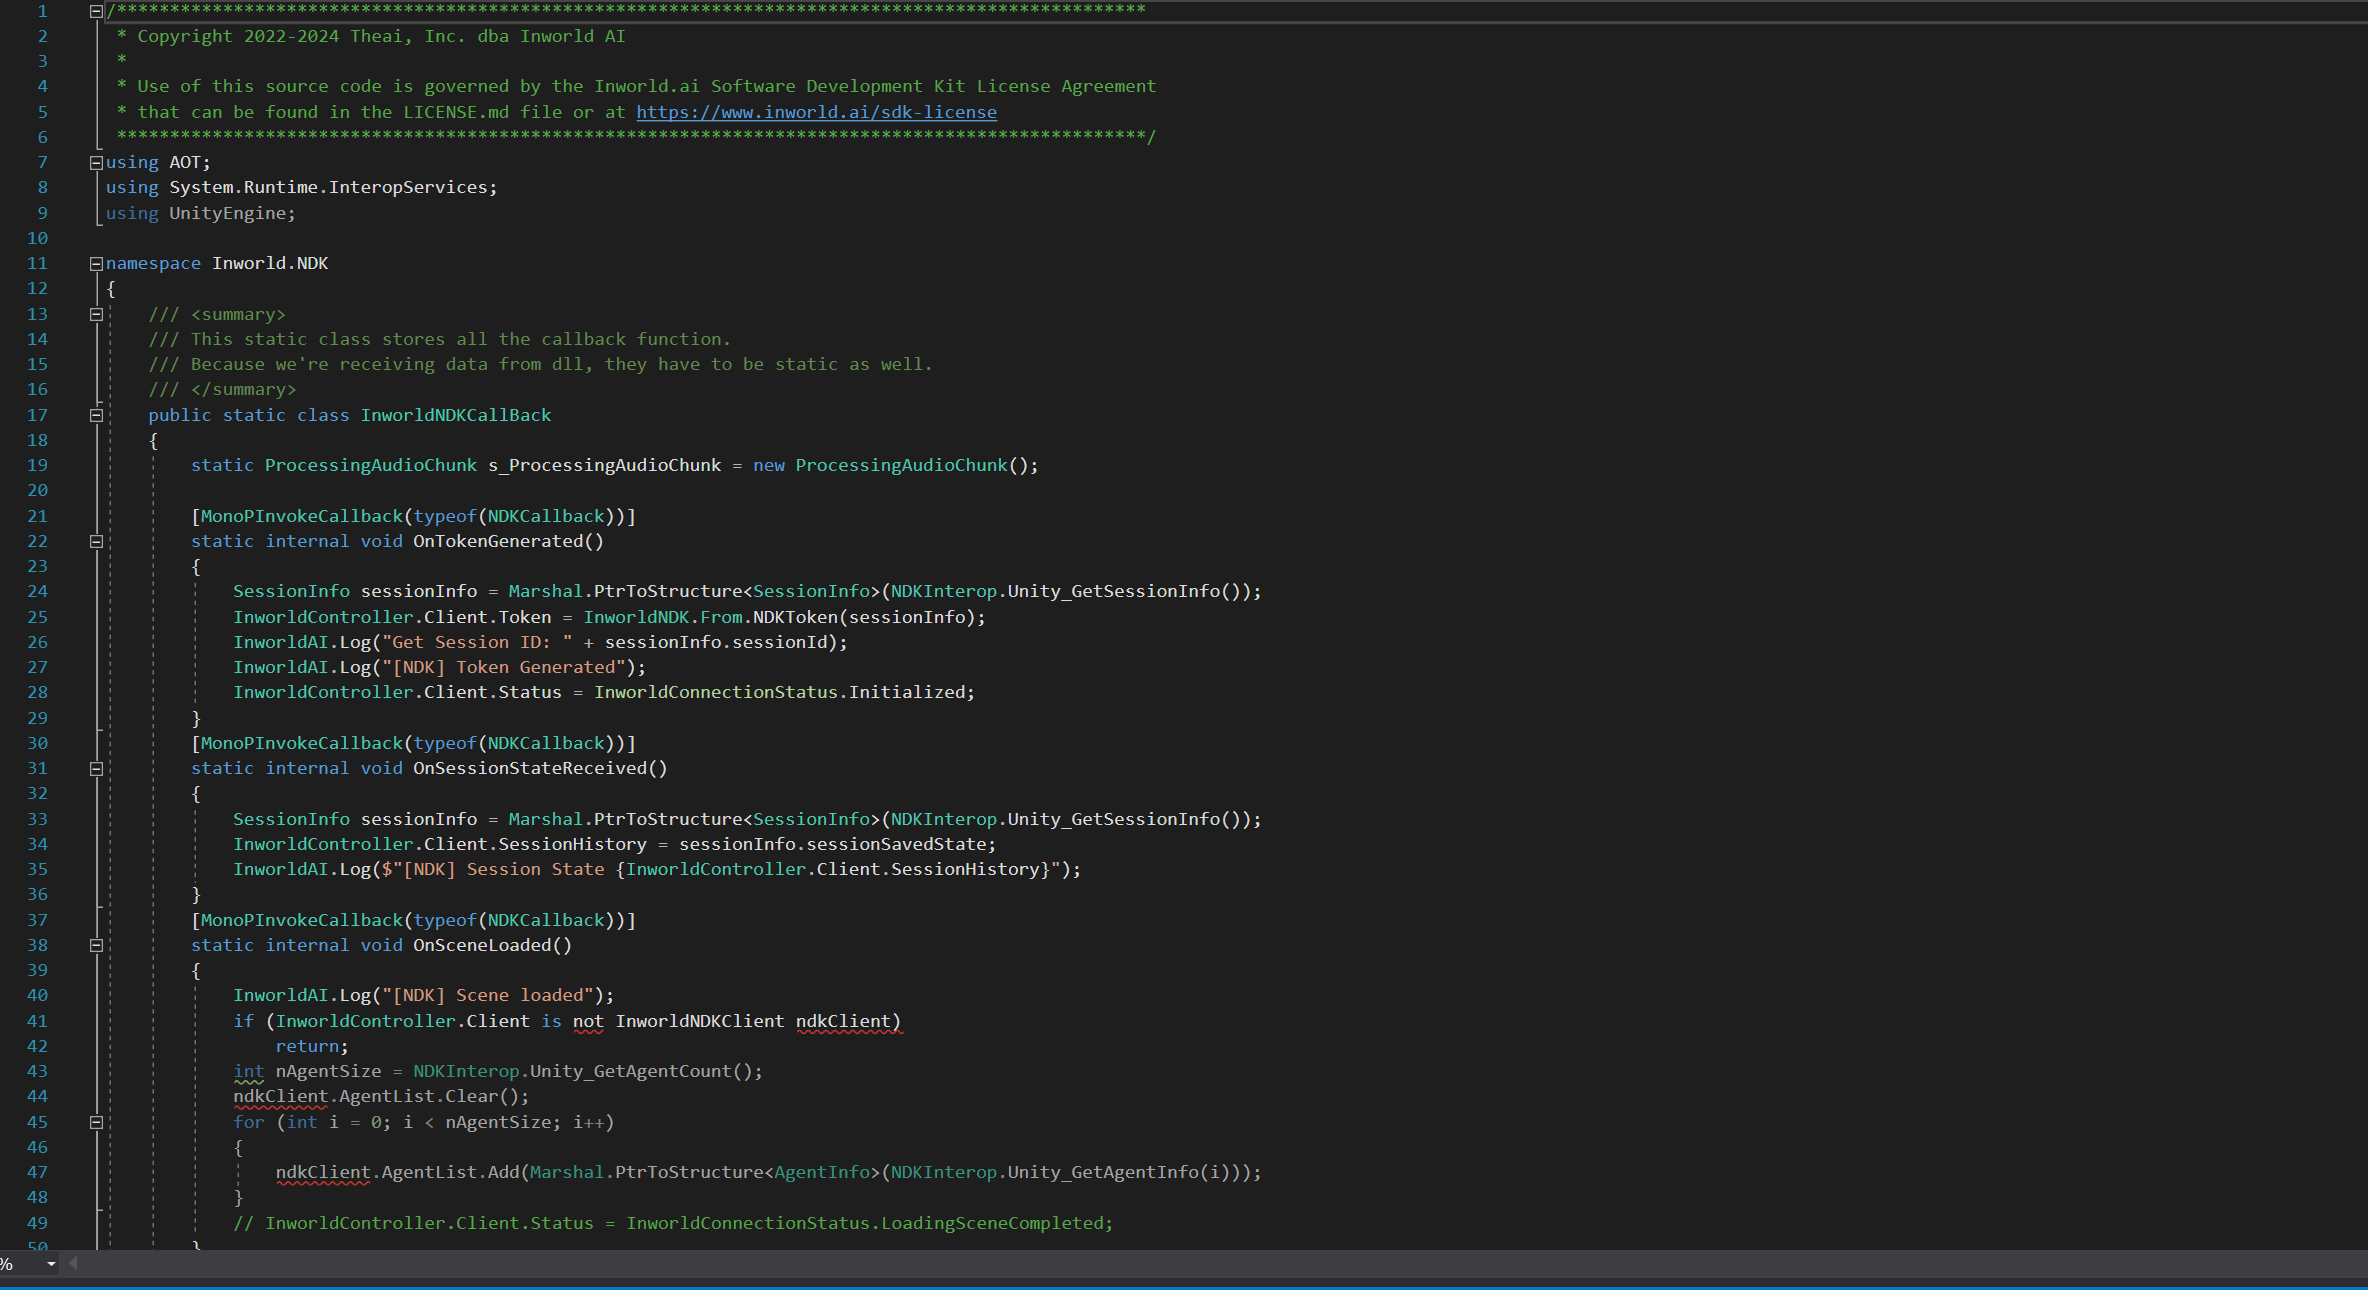Open the inworld.ai sdk-license link
Viewport: 2368px width, 1290px height.
[x=816, y=112]
